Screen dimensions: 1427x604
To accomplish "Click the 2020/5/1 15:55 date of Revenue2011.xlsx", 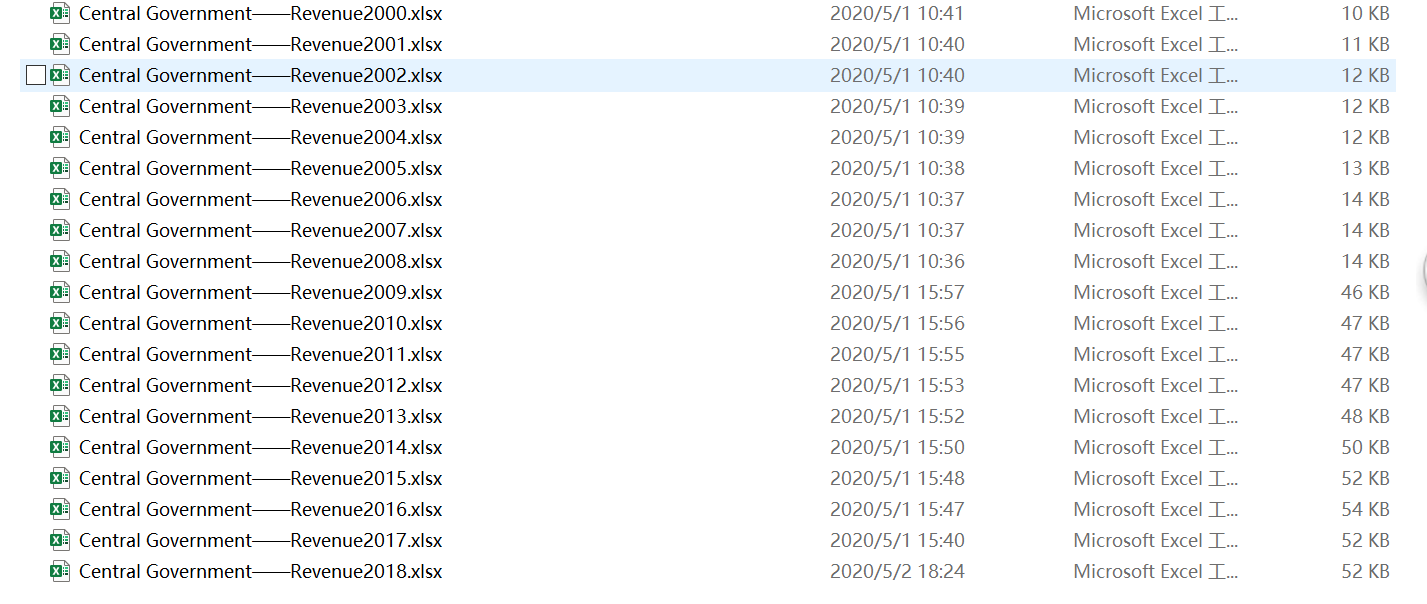I will pos(897,354).
